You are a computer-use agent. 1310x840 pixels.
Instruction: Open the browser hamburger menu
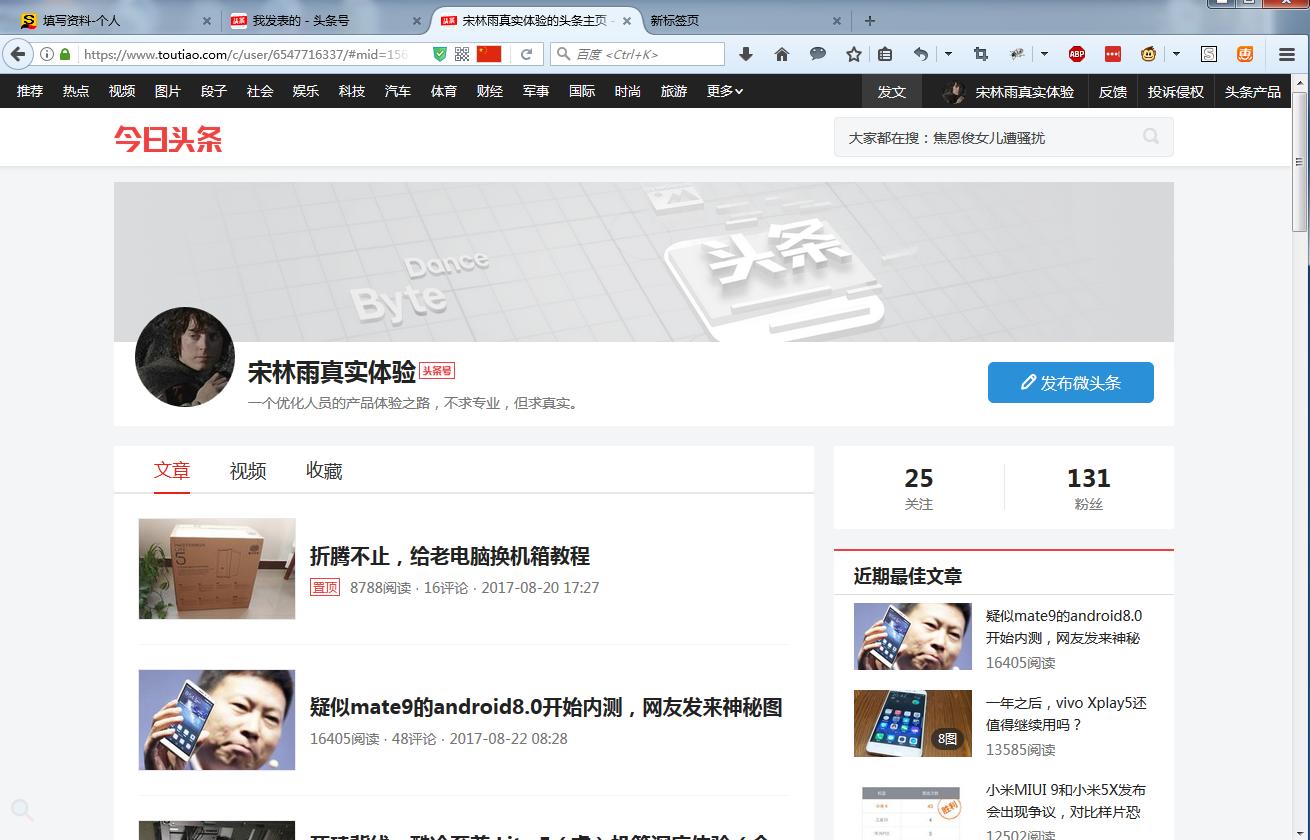point(1287,54)
